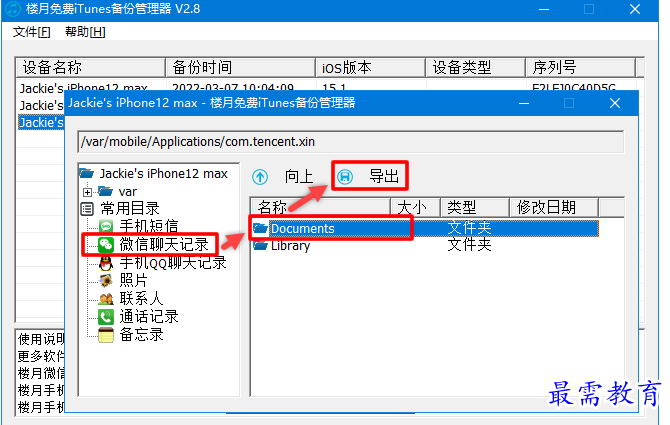The image size is (670, 425).
Task: Click the device folder icon at tree root
Action: [x=87, y=173]
